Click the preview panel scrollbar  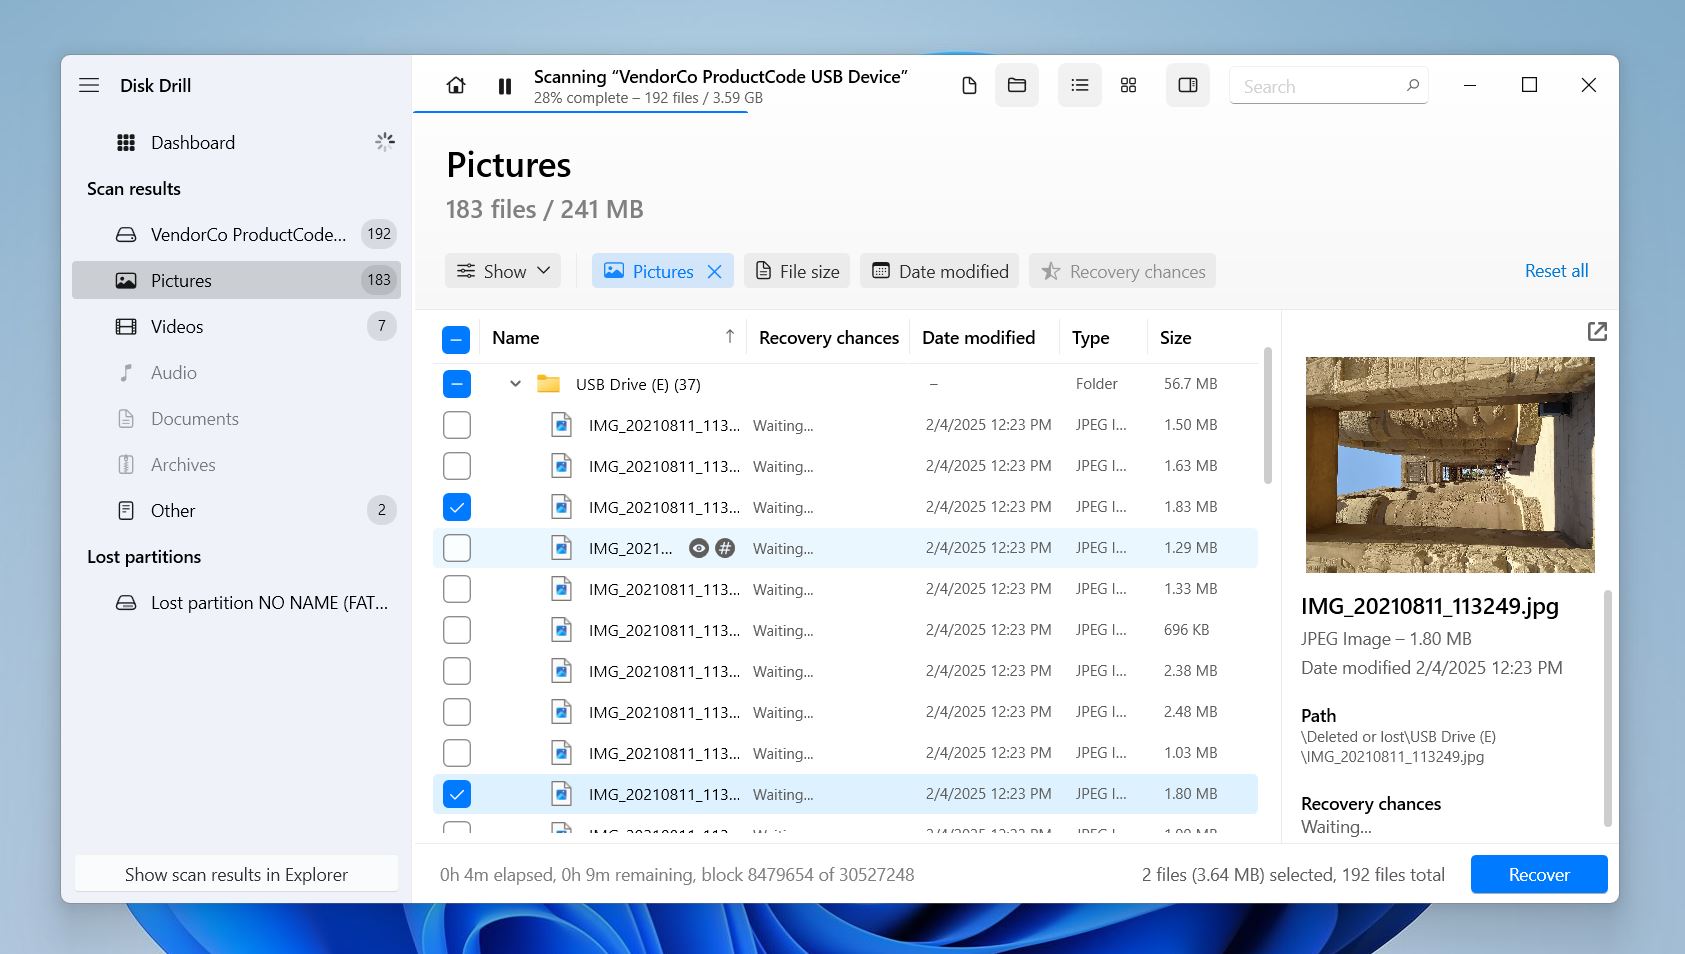coord(1608,708)
